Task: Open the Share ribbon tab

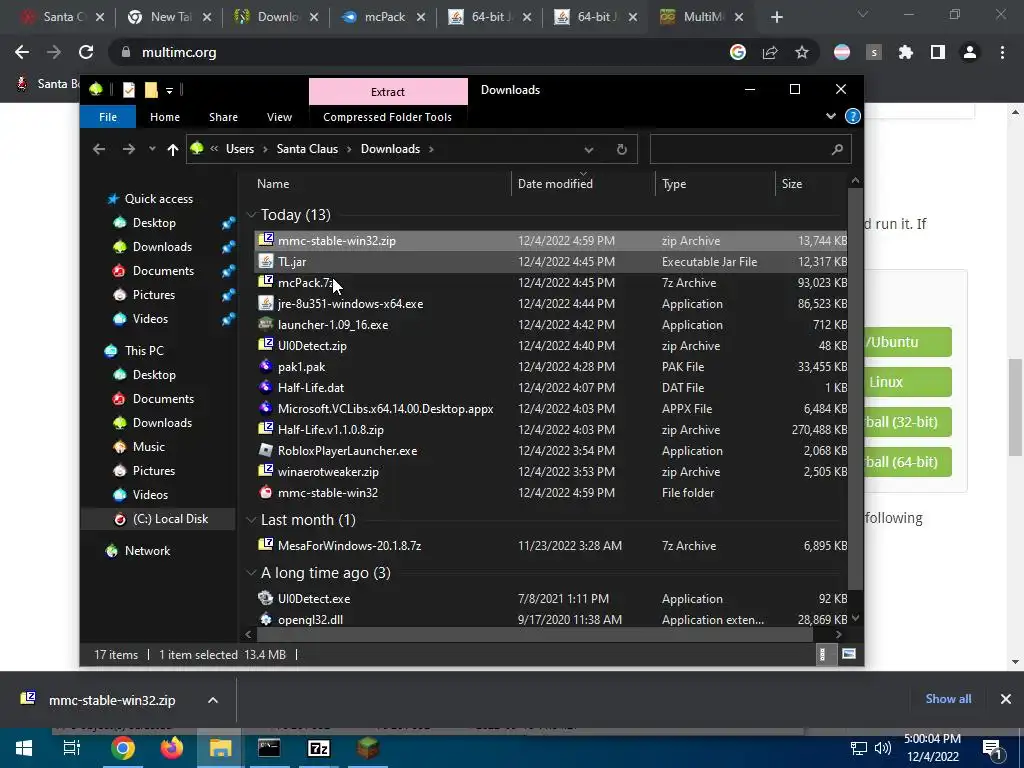Action: [x=223, y=117]
